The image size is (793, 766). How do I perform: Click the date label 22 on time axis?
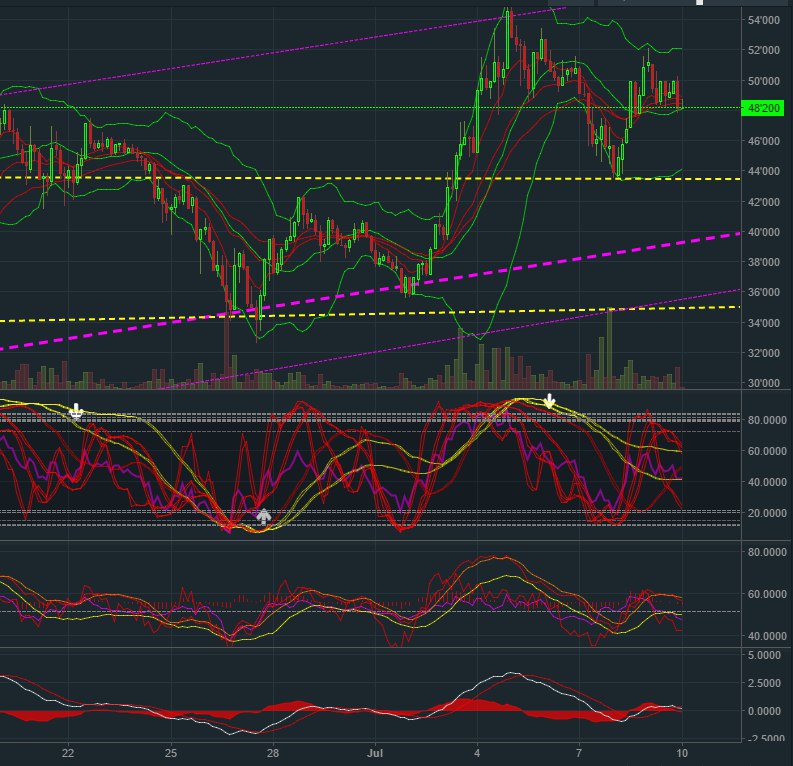[x=68, y=753]
